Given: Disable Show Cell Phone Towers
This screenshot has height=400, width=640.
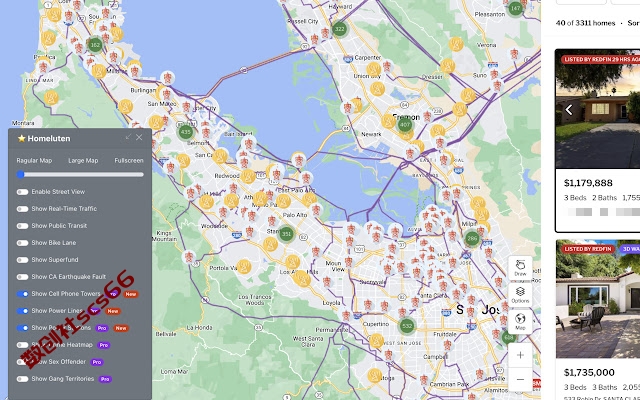Looking at the screenshot, I should tap(22, 294).
